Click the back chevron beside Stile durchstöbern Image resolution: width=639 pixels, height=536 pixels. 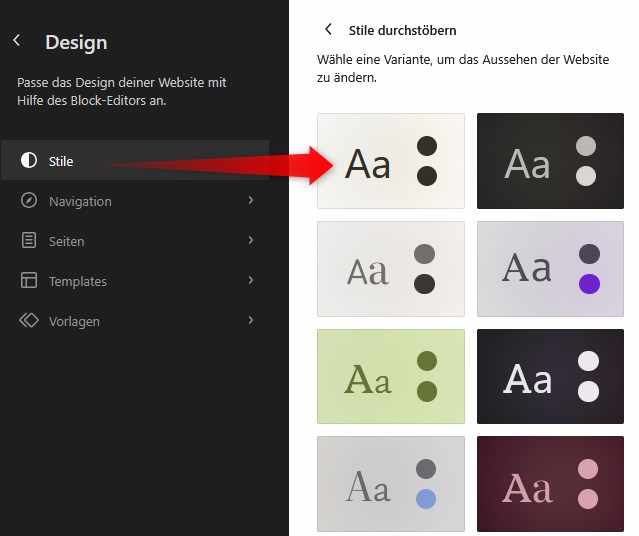328,29
